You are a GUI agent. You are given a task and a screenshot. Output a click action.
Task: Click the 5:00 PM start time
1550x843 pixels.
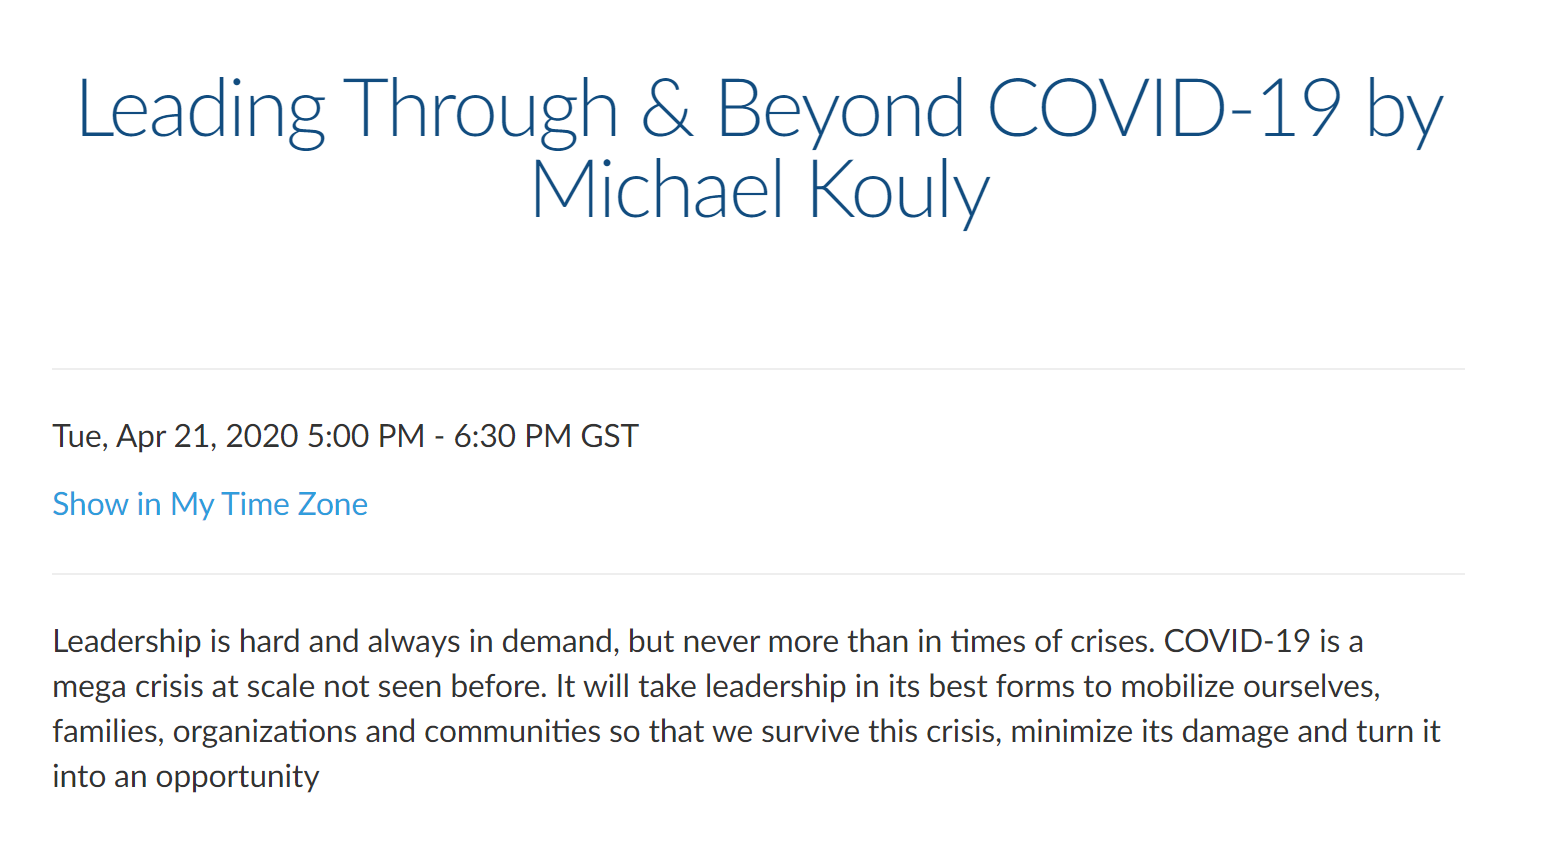(366, 436)
